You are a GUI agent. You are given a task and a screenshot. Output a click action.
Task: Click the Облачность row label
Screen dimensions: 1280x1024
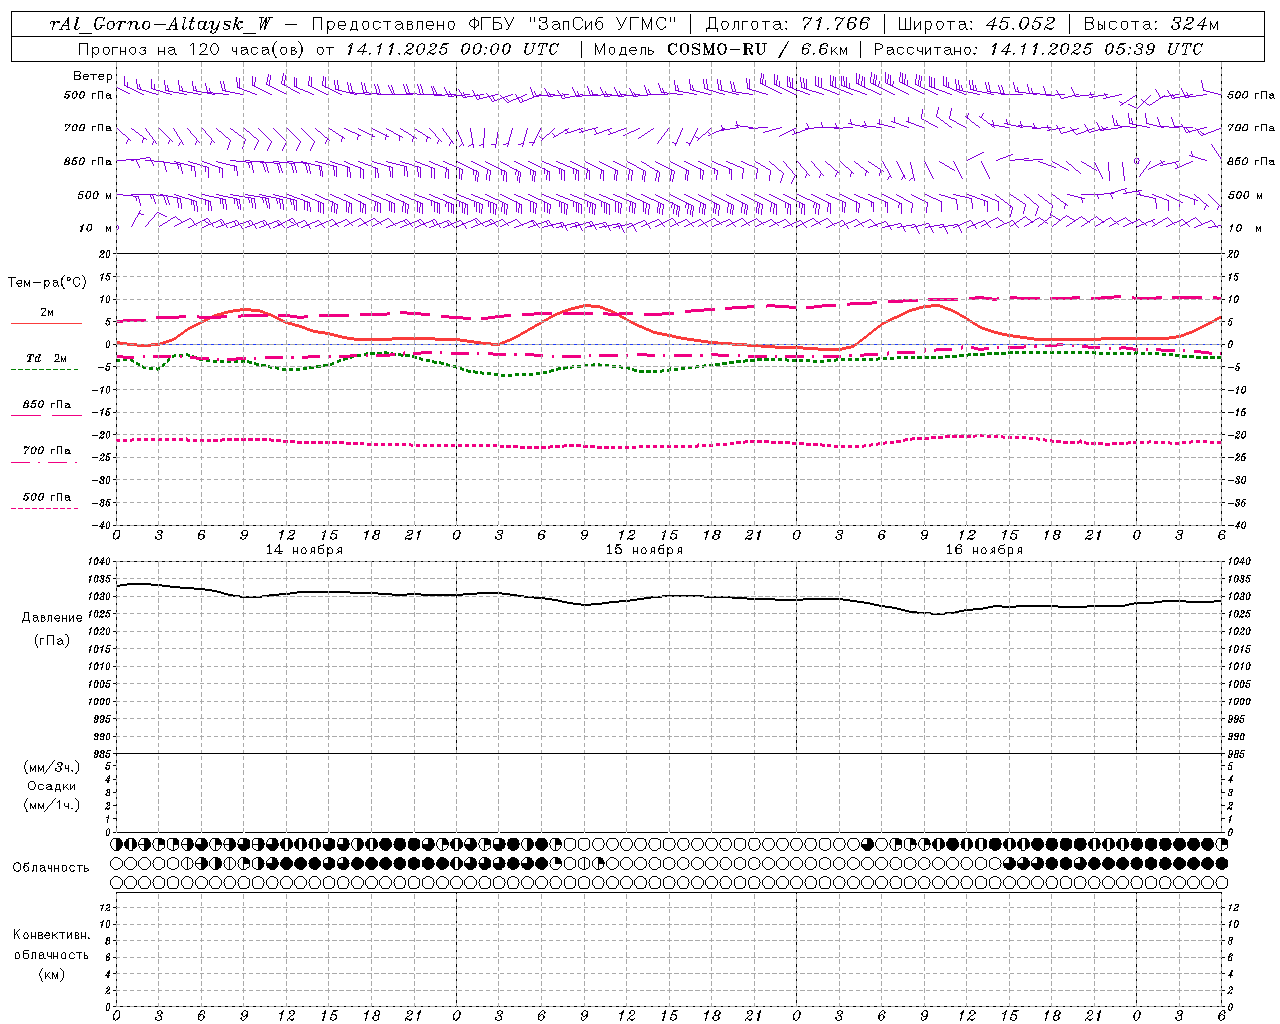[51, 868]
